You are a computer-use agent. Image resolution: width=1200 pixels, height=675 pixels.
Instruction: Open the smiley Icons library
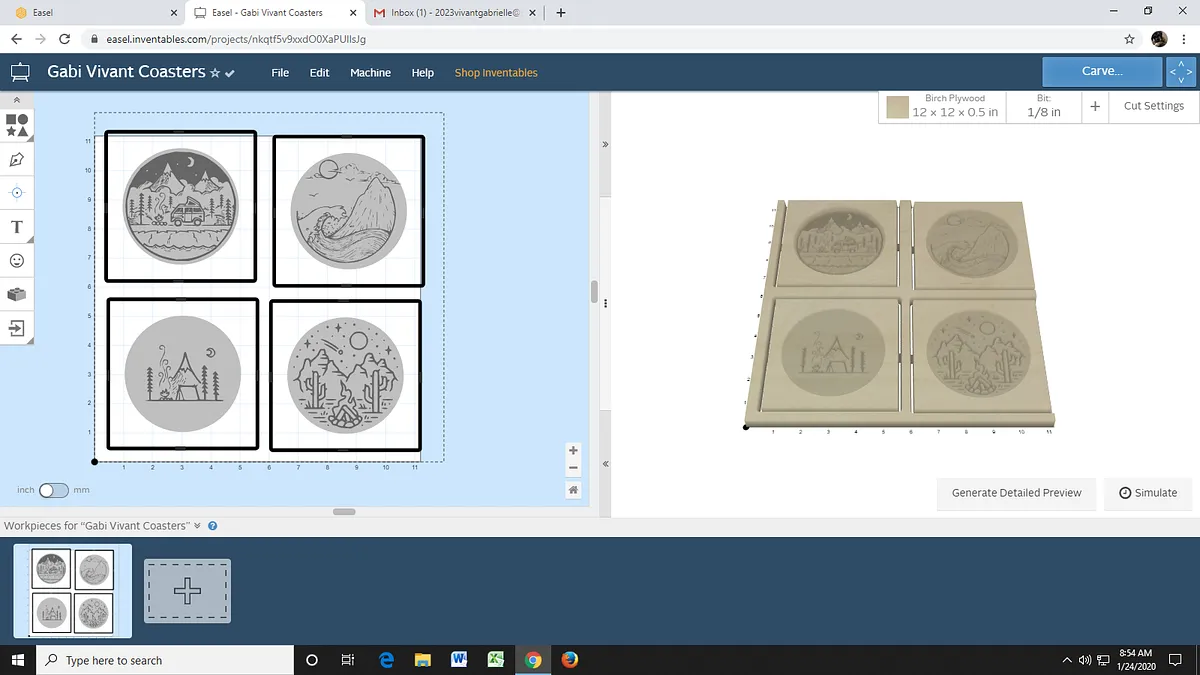click(17, 260)
